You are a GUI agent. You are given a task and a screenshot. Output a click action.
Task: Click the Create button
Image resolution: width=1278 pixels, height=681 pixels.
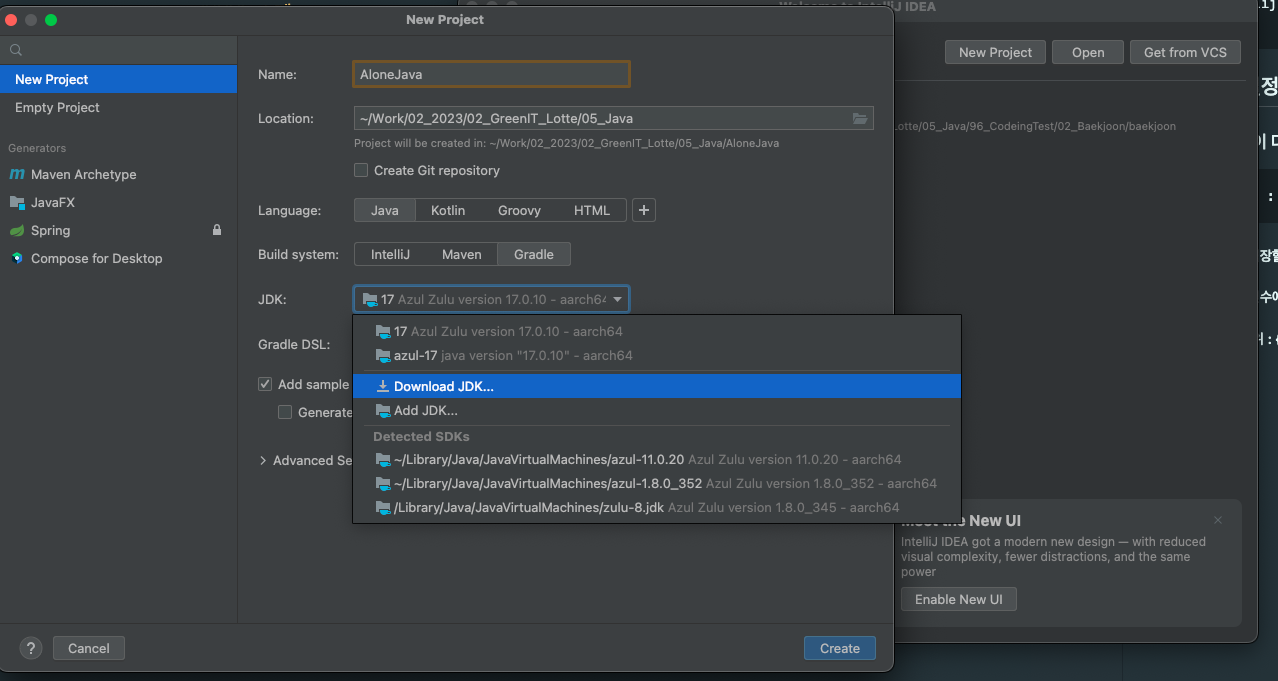[x=840, y=648]
